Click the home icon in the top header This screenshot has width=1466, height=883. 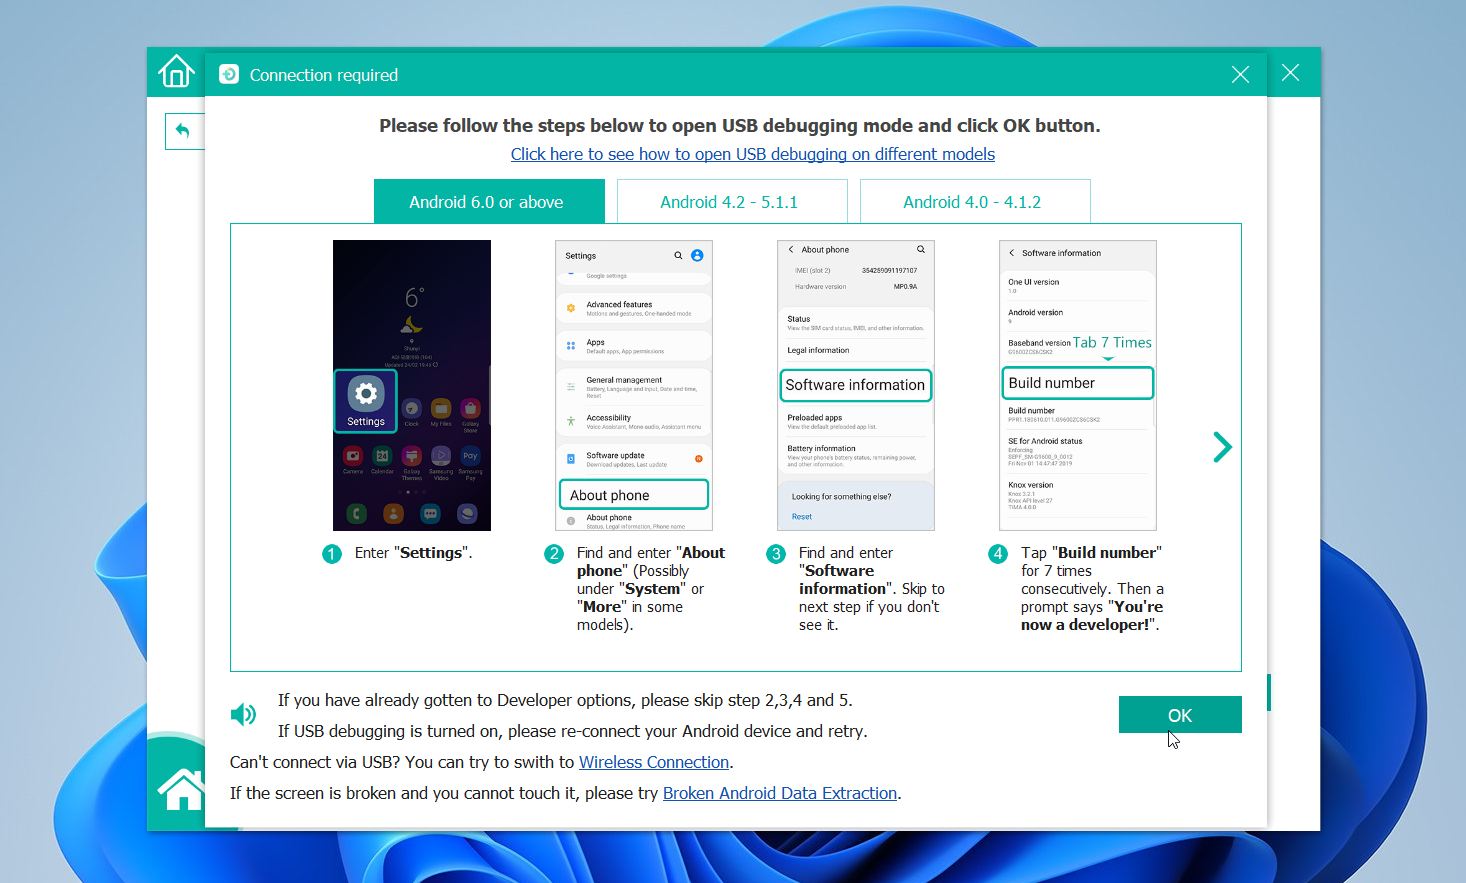[176, 73]
